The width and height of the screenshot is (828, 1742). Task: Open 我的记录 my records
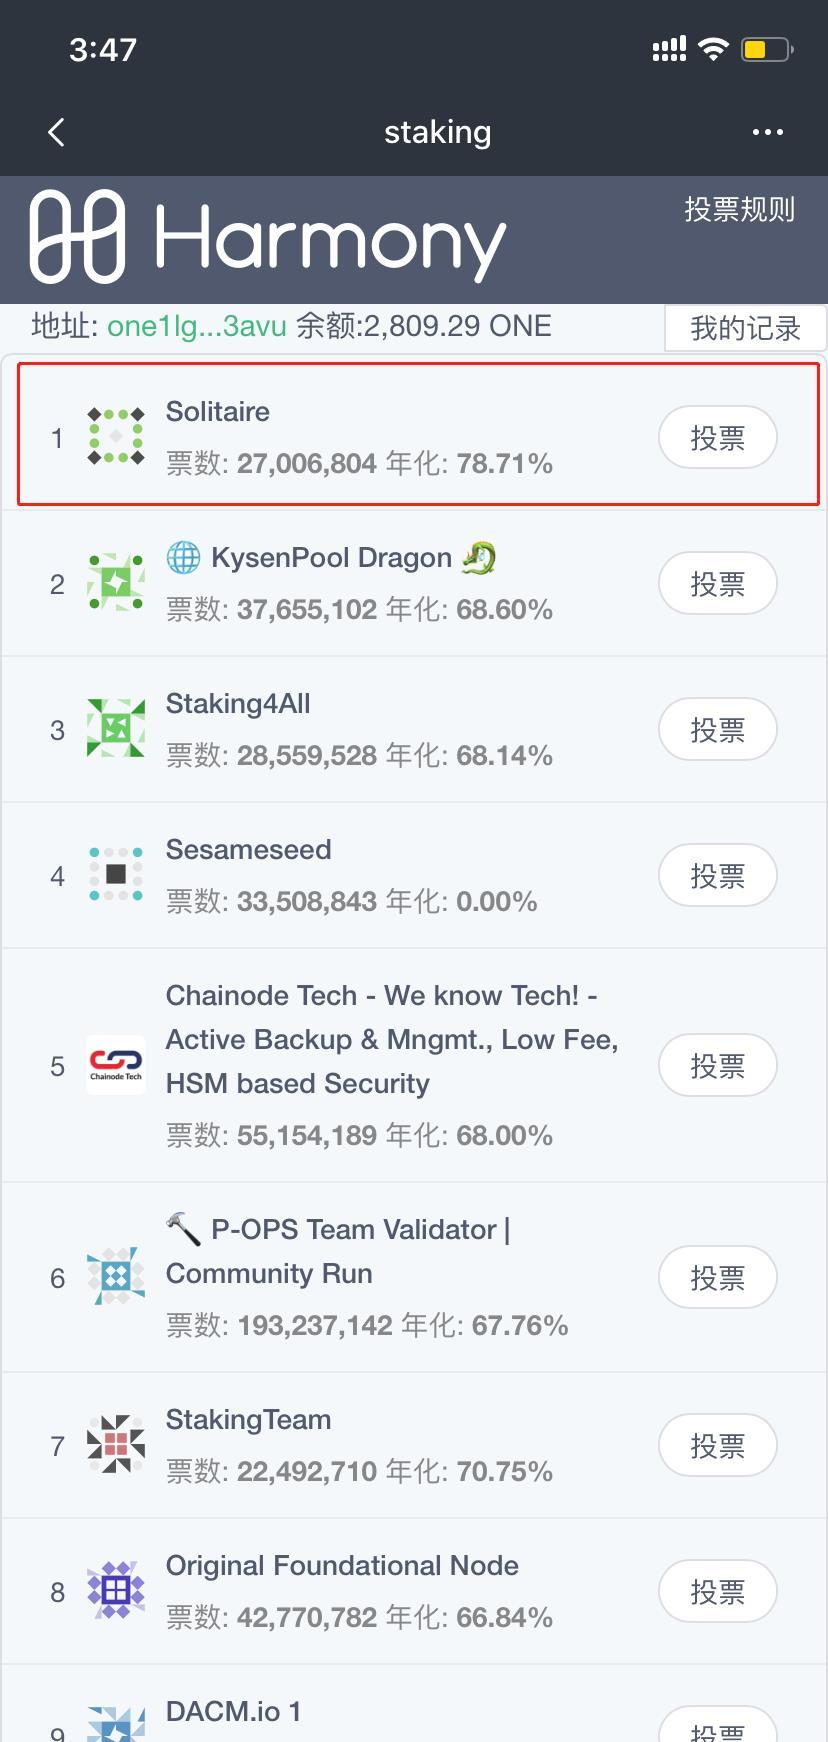(745, 328)
